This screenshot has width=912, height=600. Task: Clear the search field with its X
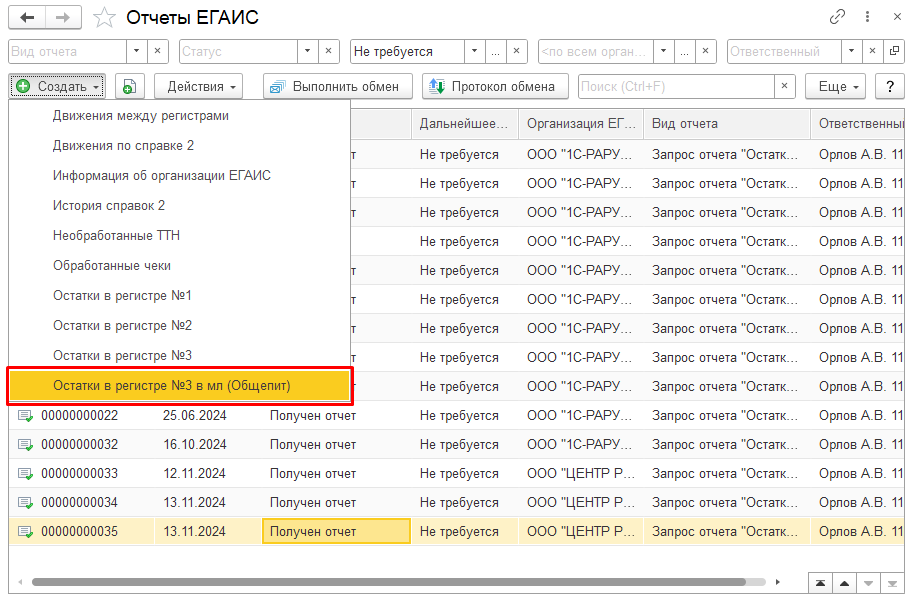tap(785, 87)
